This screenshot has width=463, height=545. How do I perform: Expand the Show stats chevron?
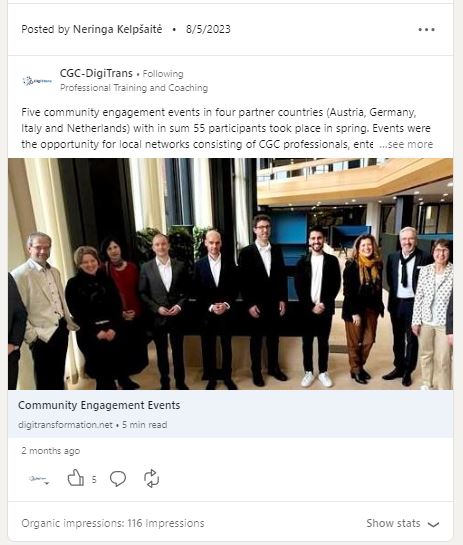tap(433, 524)
